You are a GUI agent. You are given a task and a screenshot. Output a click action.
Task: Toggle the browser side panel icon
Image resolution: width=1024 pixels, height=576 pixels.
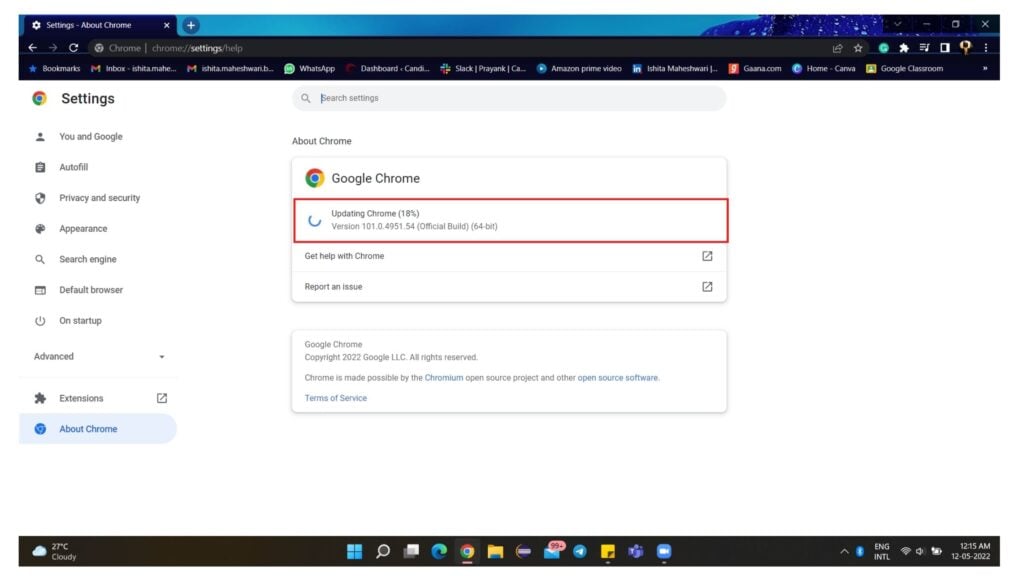click(945, 48)
